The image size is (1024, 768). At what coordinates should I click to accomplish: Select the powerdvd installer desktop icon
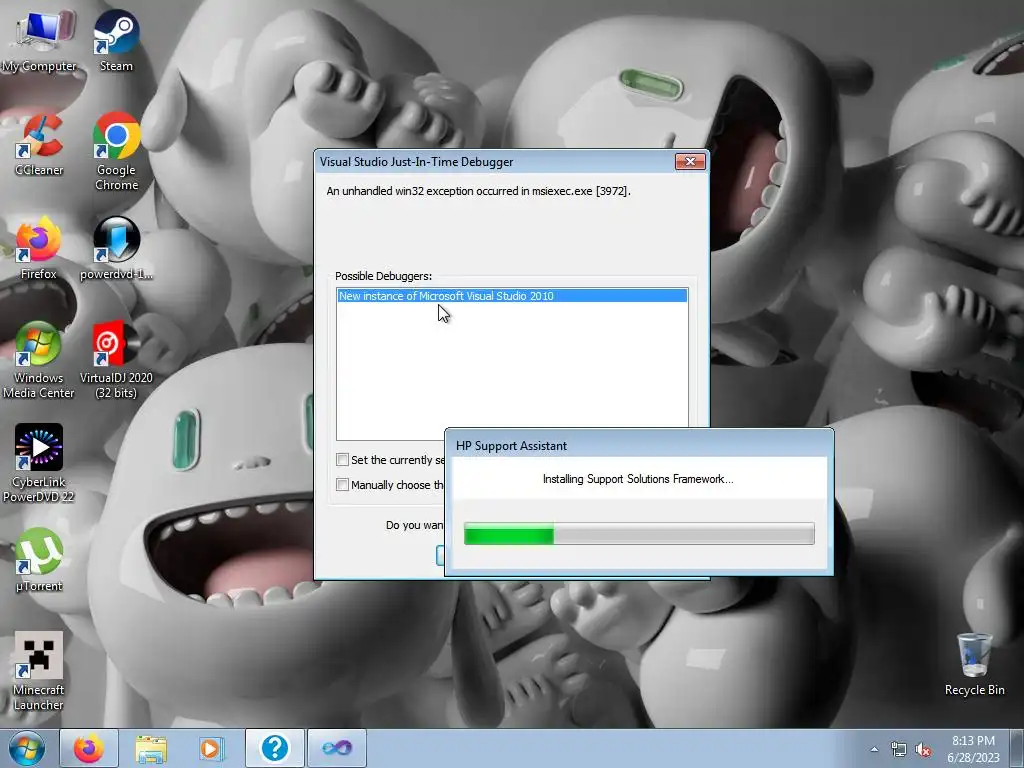tap(116, 248)
